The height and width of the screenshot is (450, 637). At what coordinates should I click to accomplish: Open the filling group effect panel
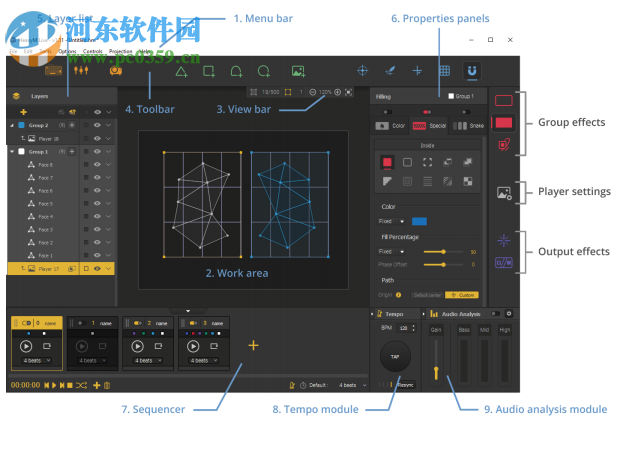(504, 123)
